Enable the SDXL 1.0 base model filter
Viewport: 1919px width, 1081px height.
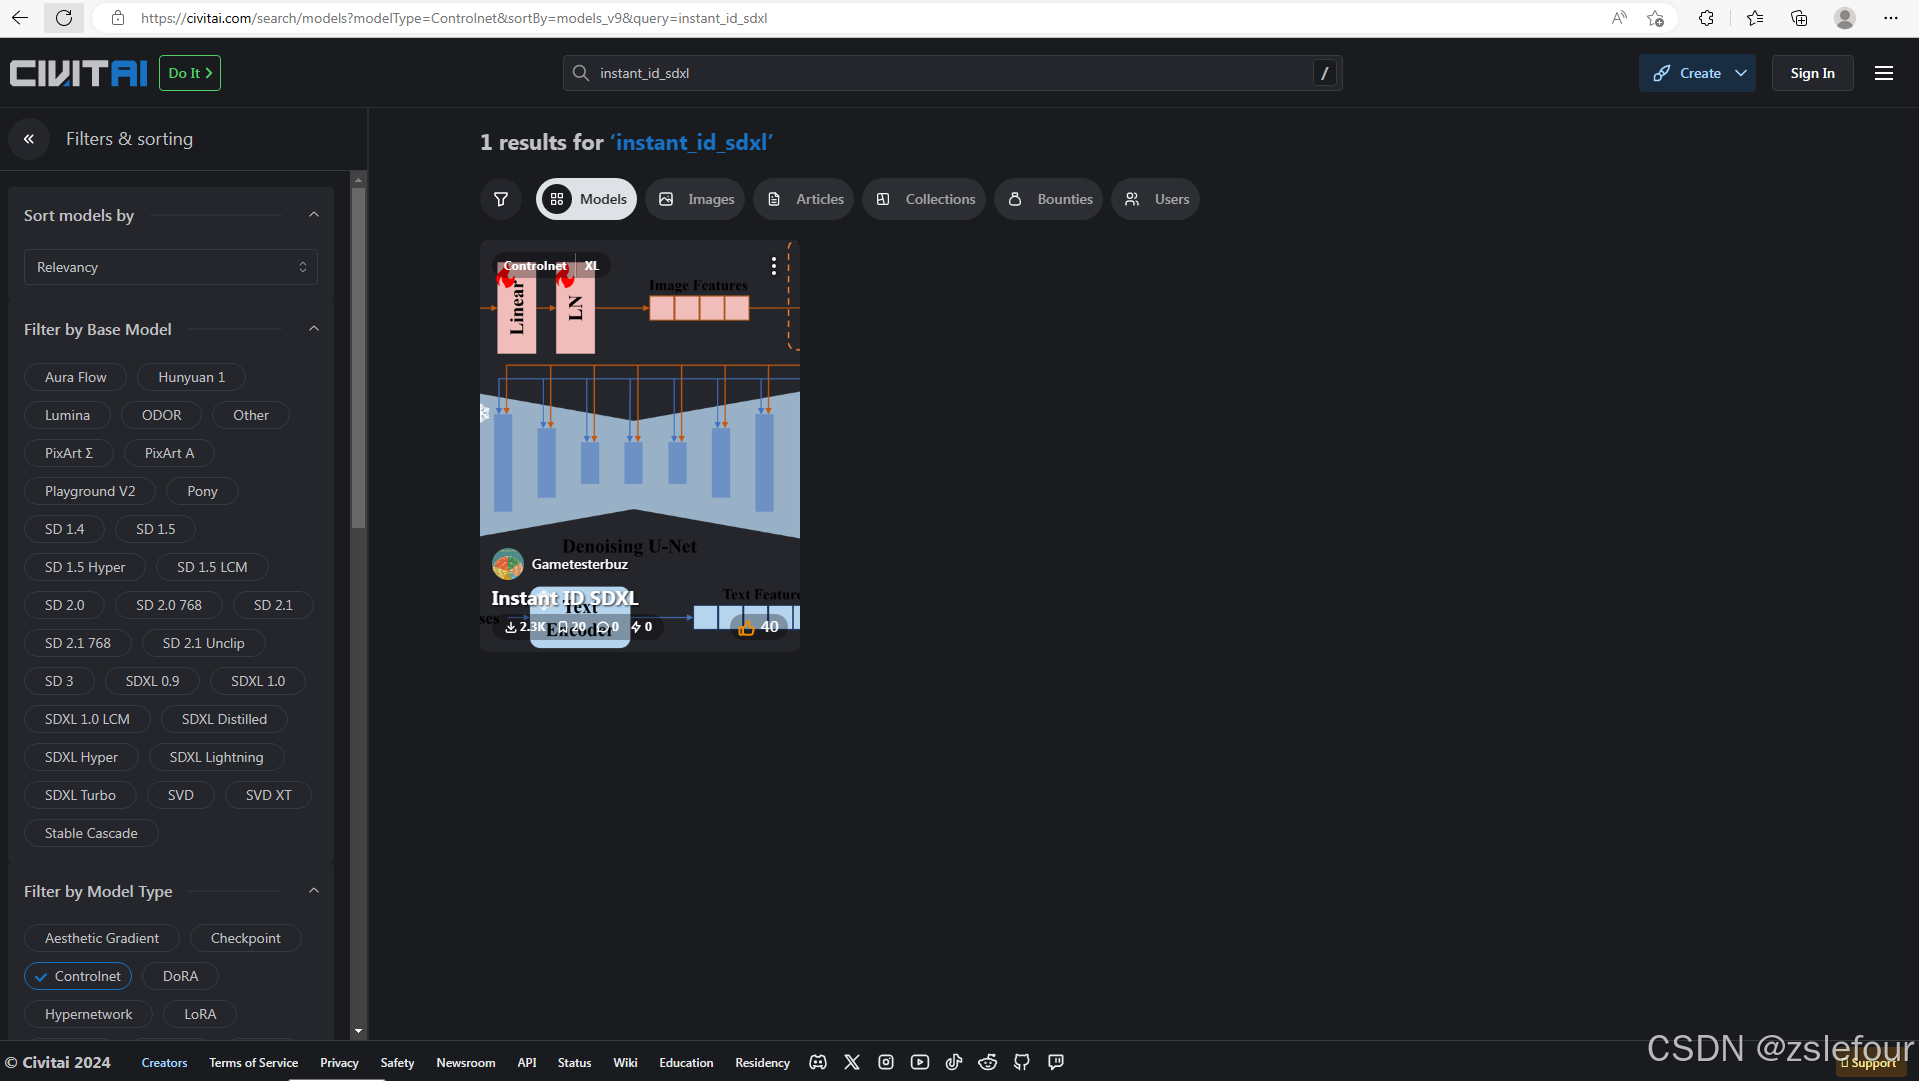(258, 681)
